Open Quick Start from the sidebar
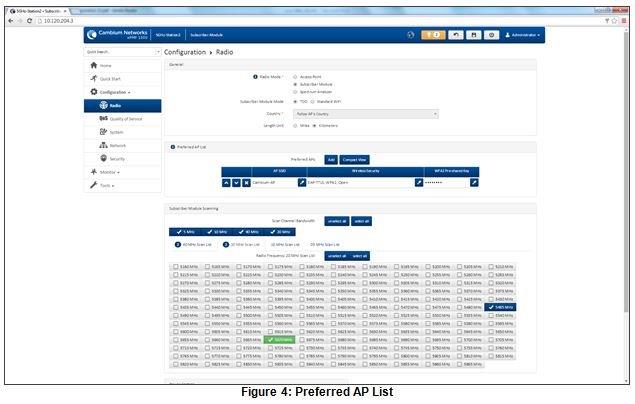The image size is (635, 404). (x=110, y=78)
